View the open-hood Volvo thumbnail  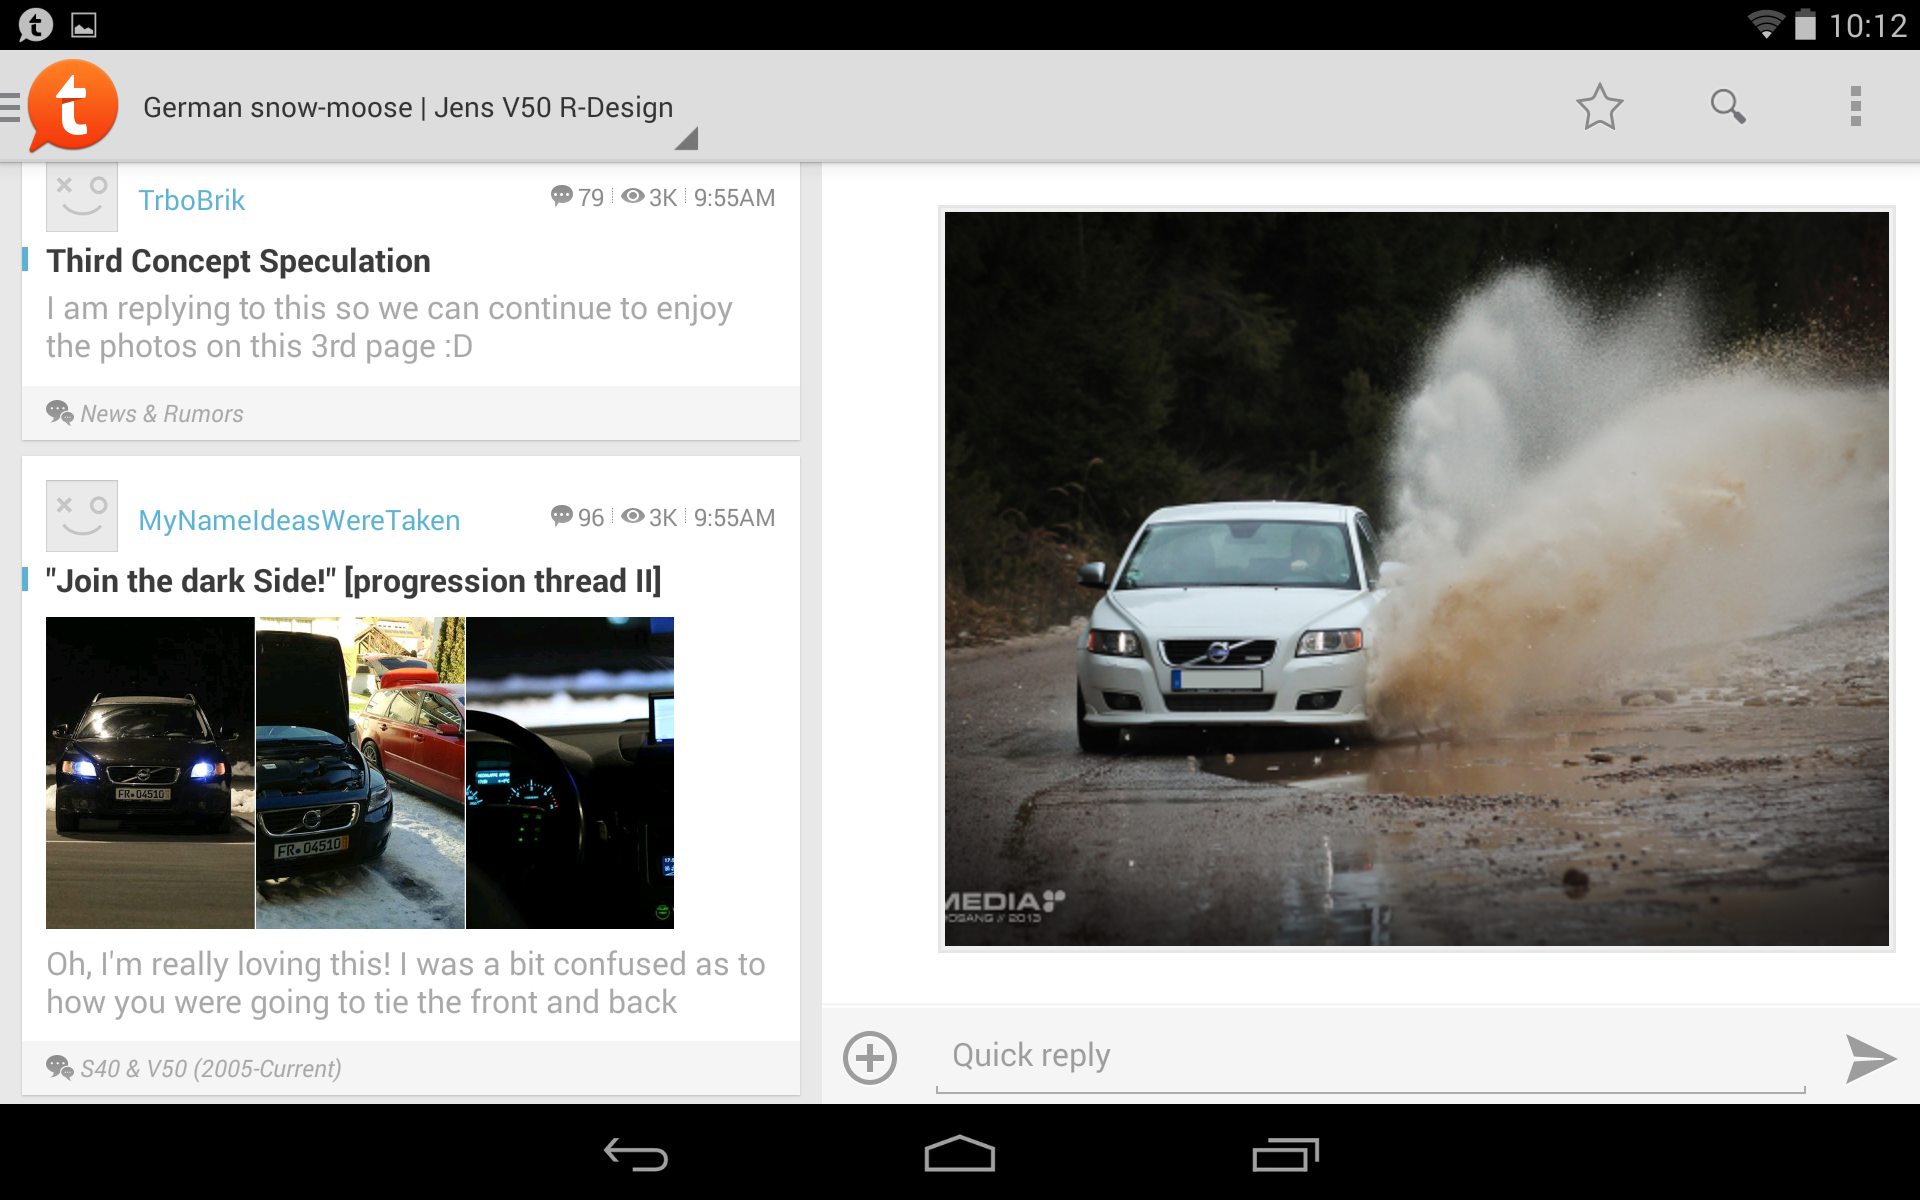coord(360,772)
